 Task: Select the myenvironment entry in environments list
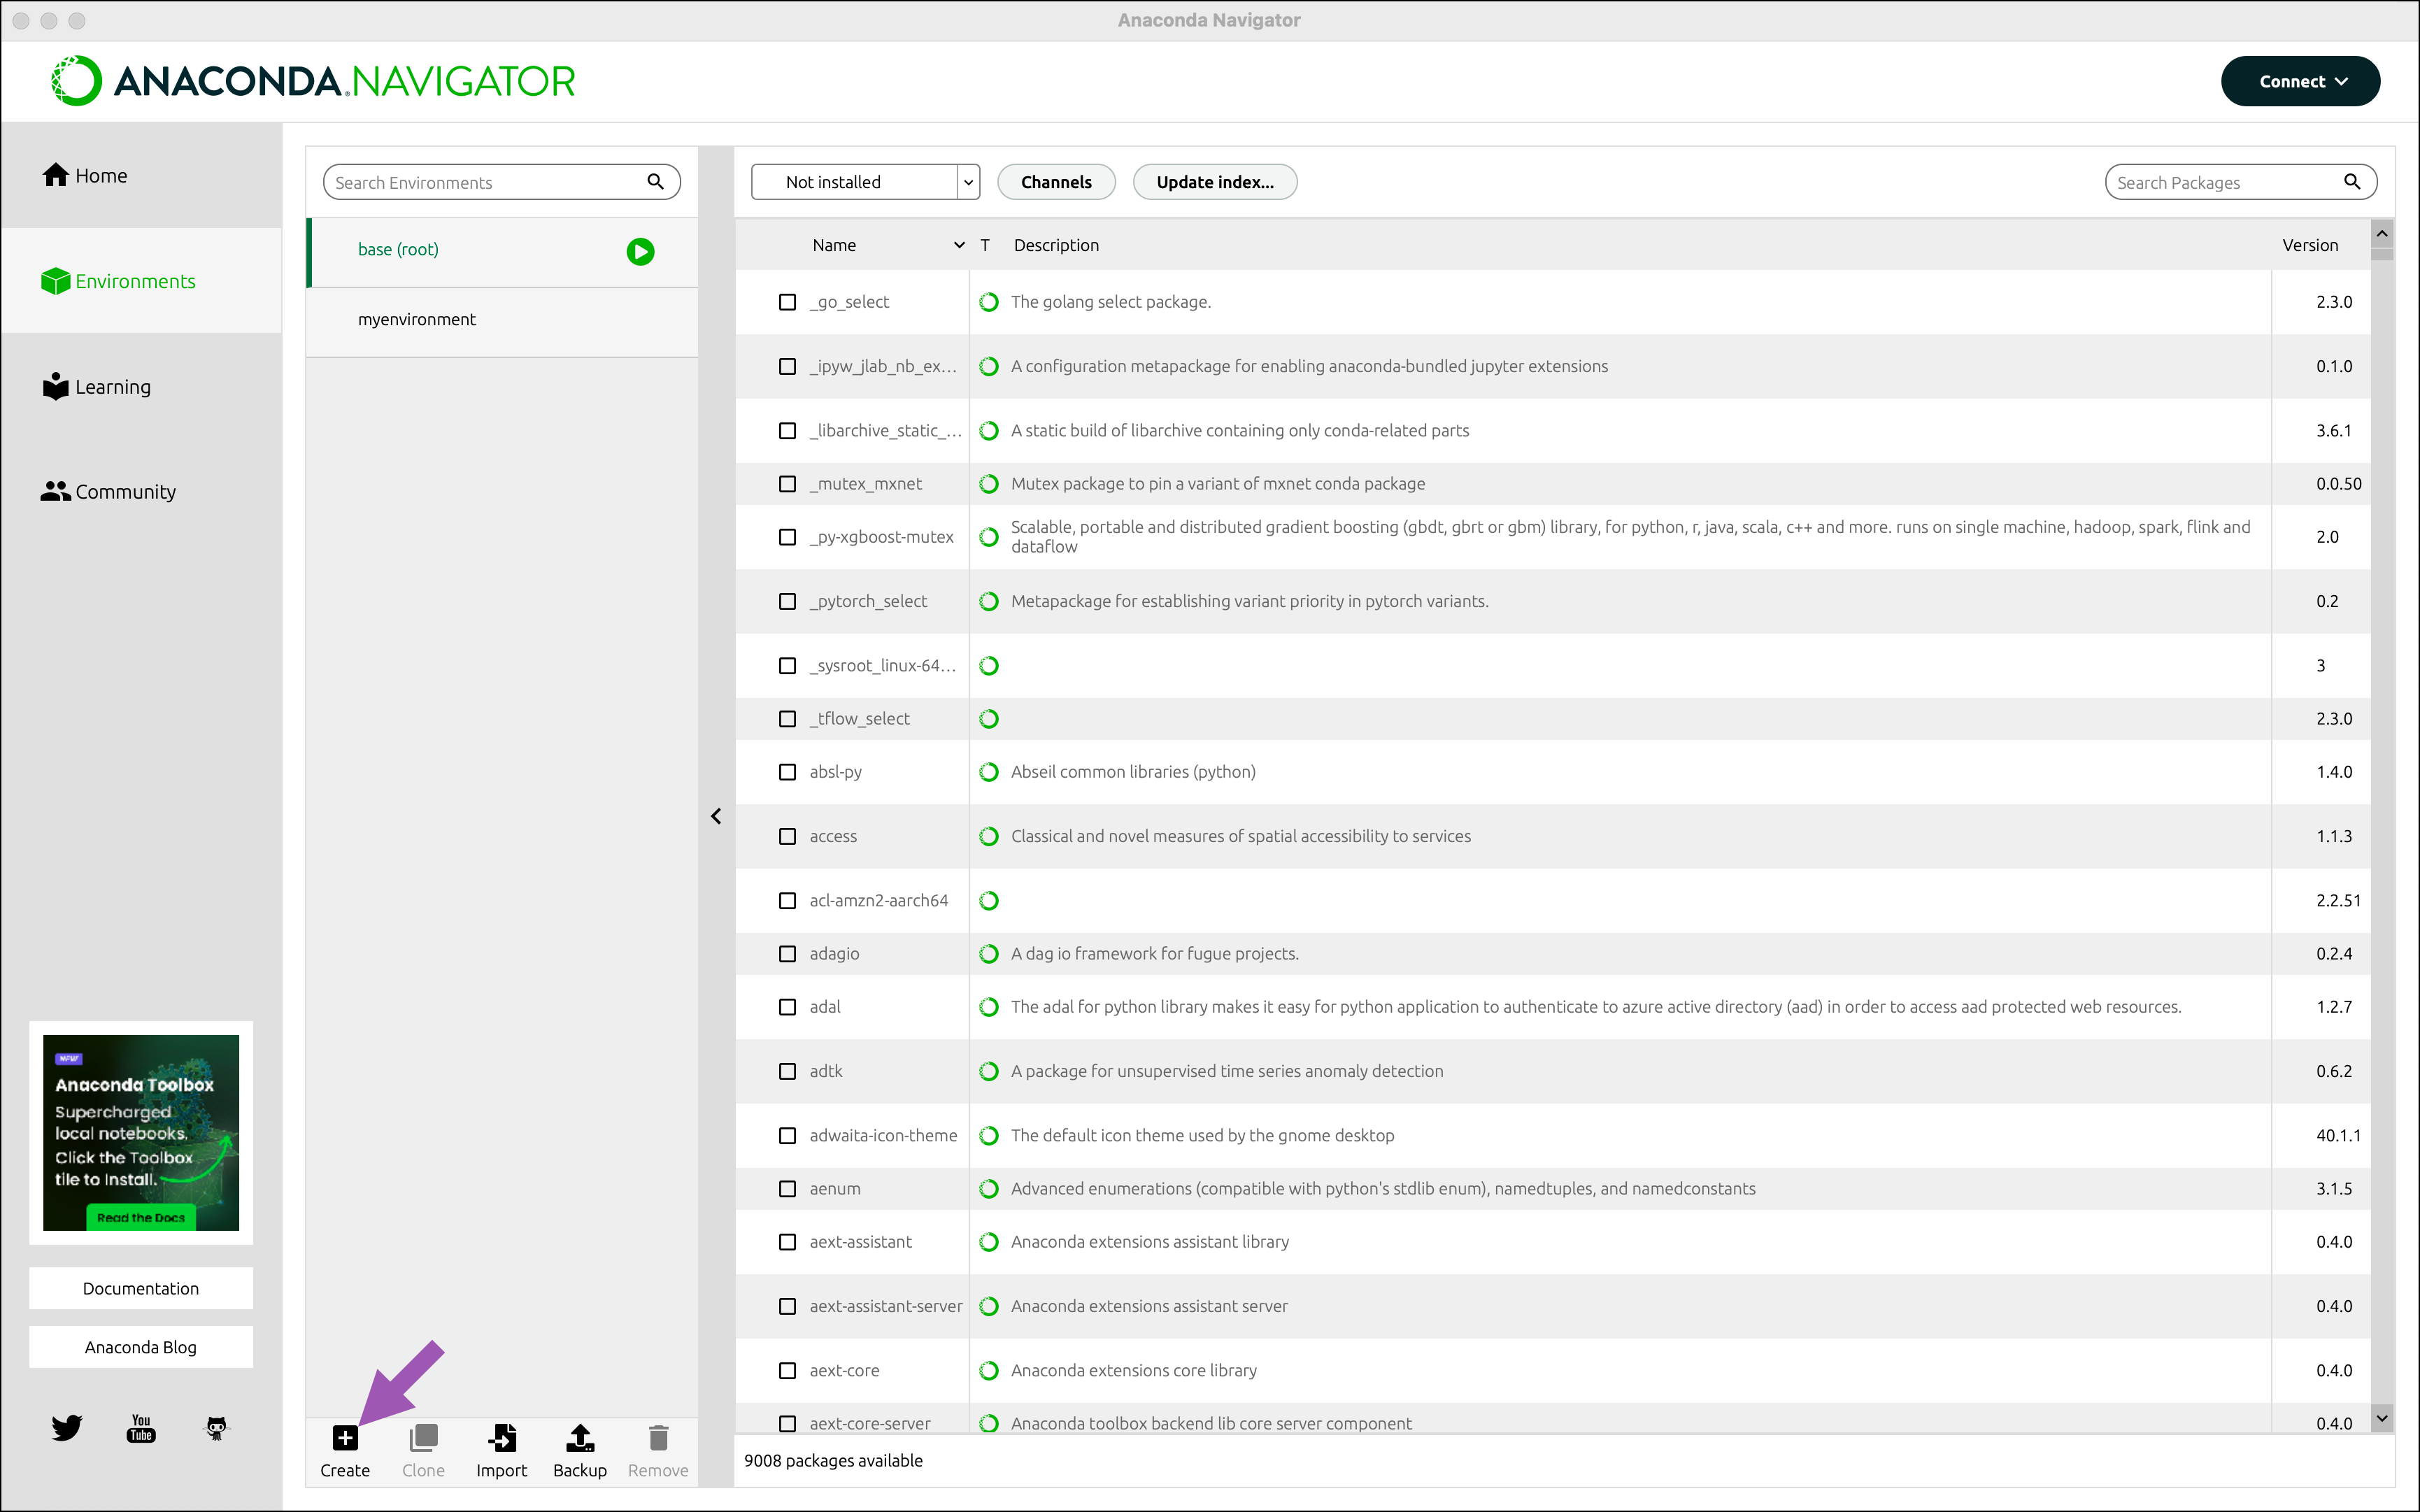(x=417, y=320)
